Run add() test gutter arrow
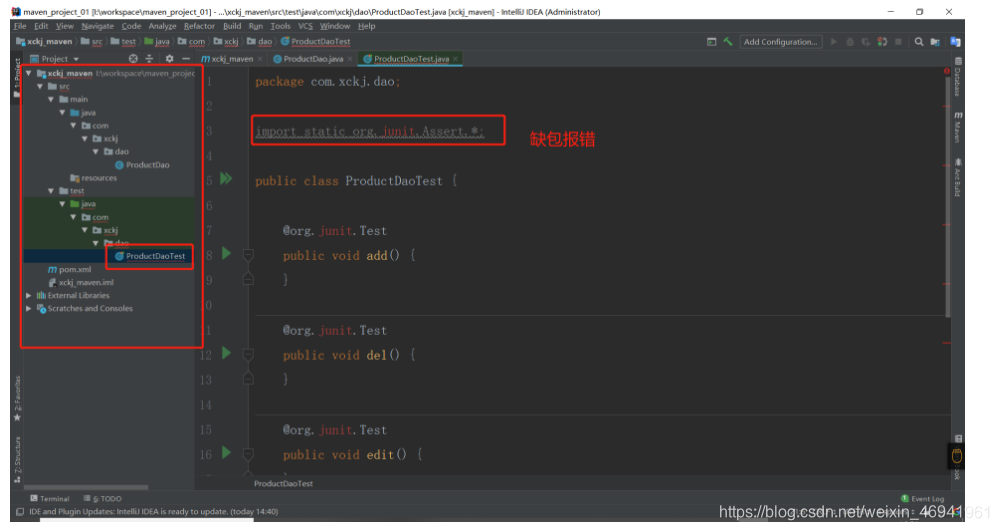 point(226,253)
